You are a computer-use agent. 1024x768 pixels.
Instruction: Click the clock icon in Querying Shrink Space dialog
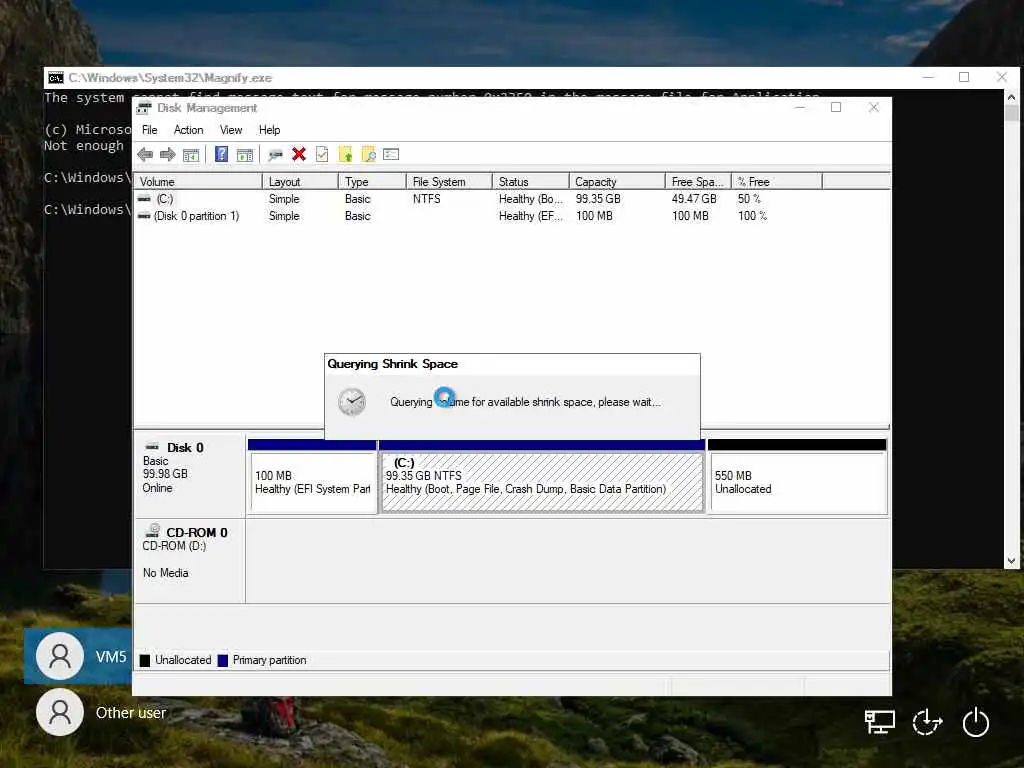[x=352, y=402]
